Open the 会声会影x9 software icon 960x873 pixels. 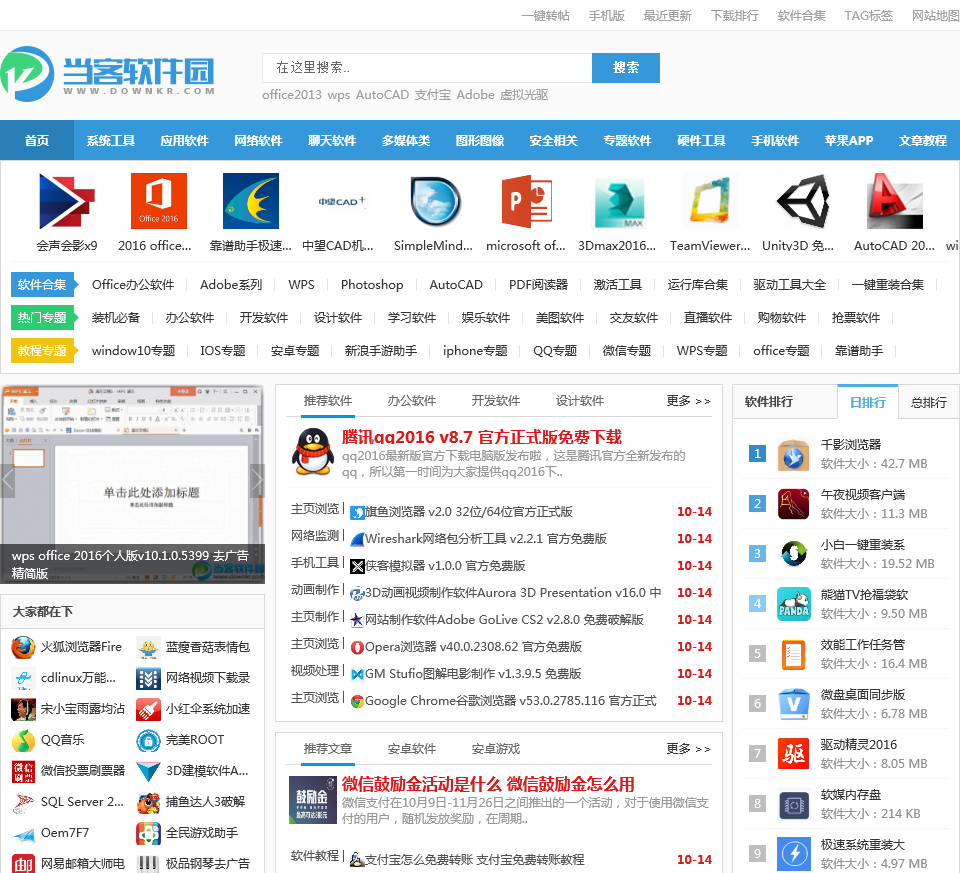tap(67, 201)
